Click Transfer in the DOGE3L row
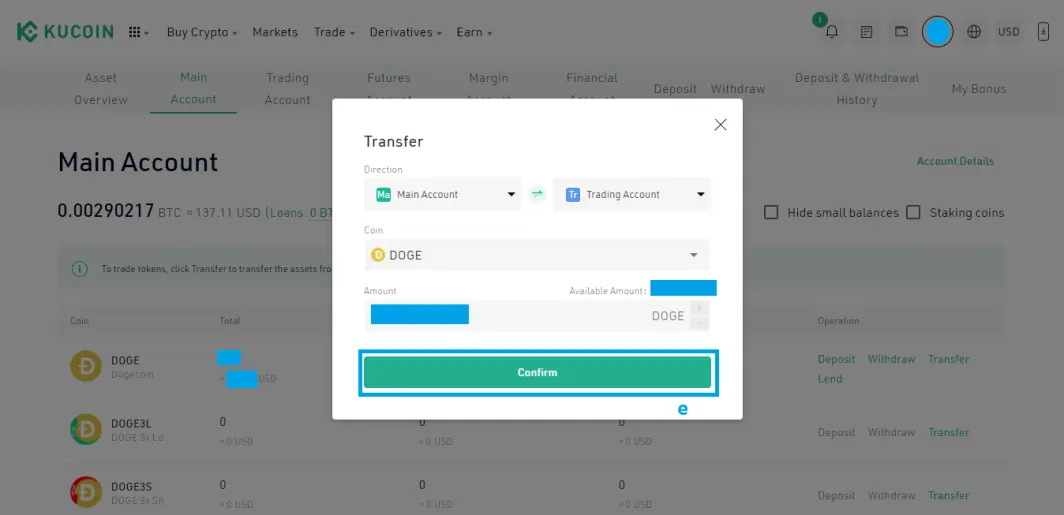Screen dimensions: 1064x515 coord(949,432)
